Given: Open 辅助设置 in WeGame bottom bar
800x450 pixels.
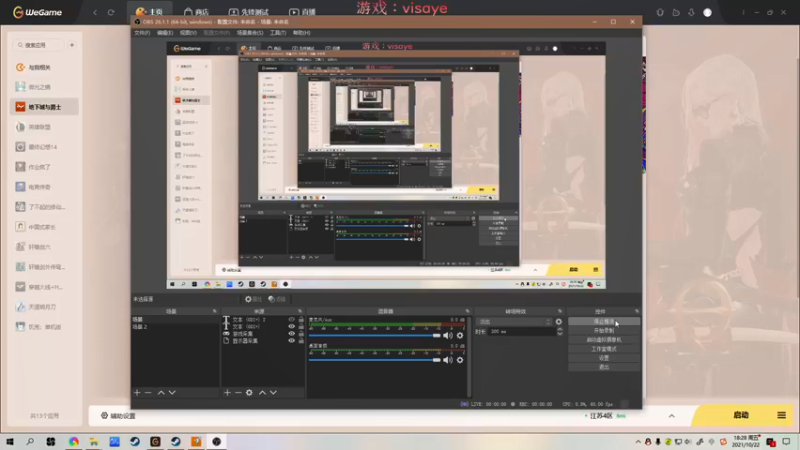Looking at the screenshot, I should (118, 416).
